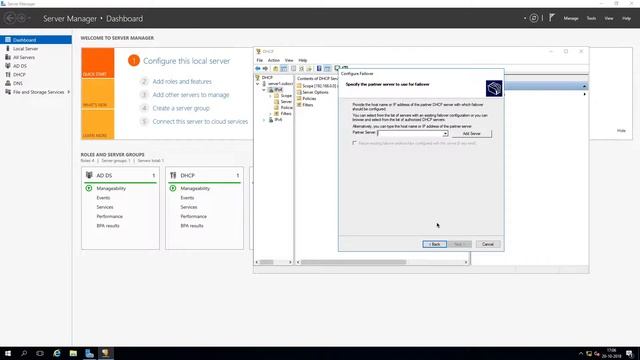Image resolution: width=640 pixels, height=360 pixels.
Task: Click Server Manager back navigation arrow
Action: pos(10,18)
